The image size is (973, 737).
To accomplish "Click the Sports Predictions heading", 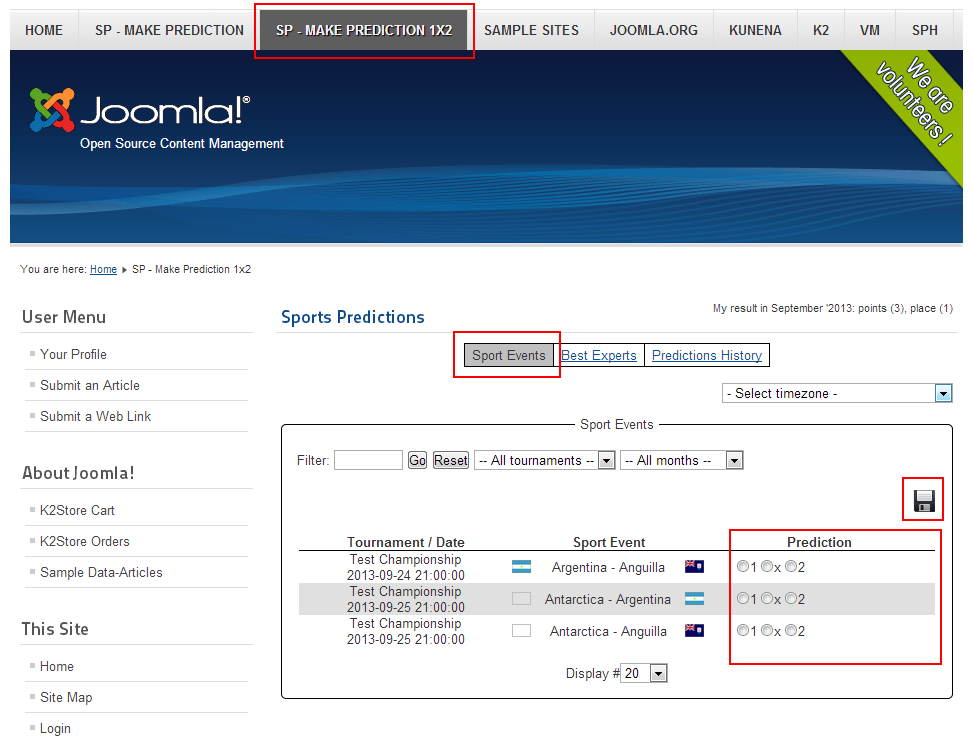I will 352,317.
